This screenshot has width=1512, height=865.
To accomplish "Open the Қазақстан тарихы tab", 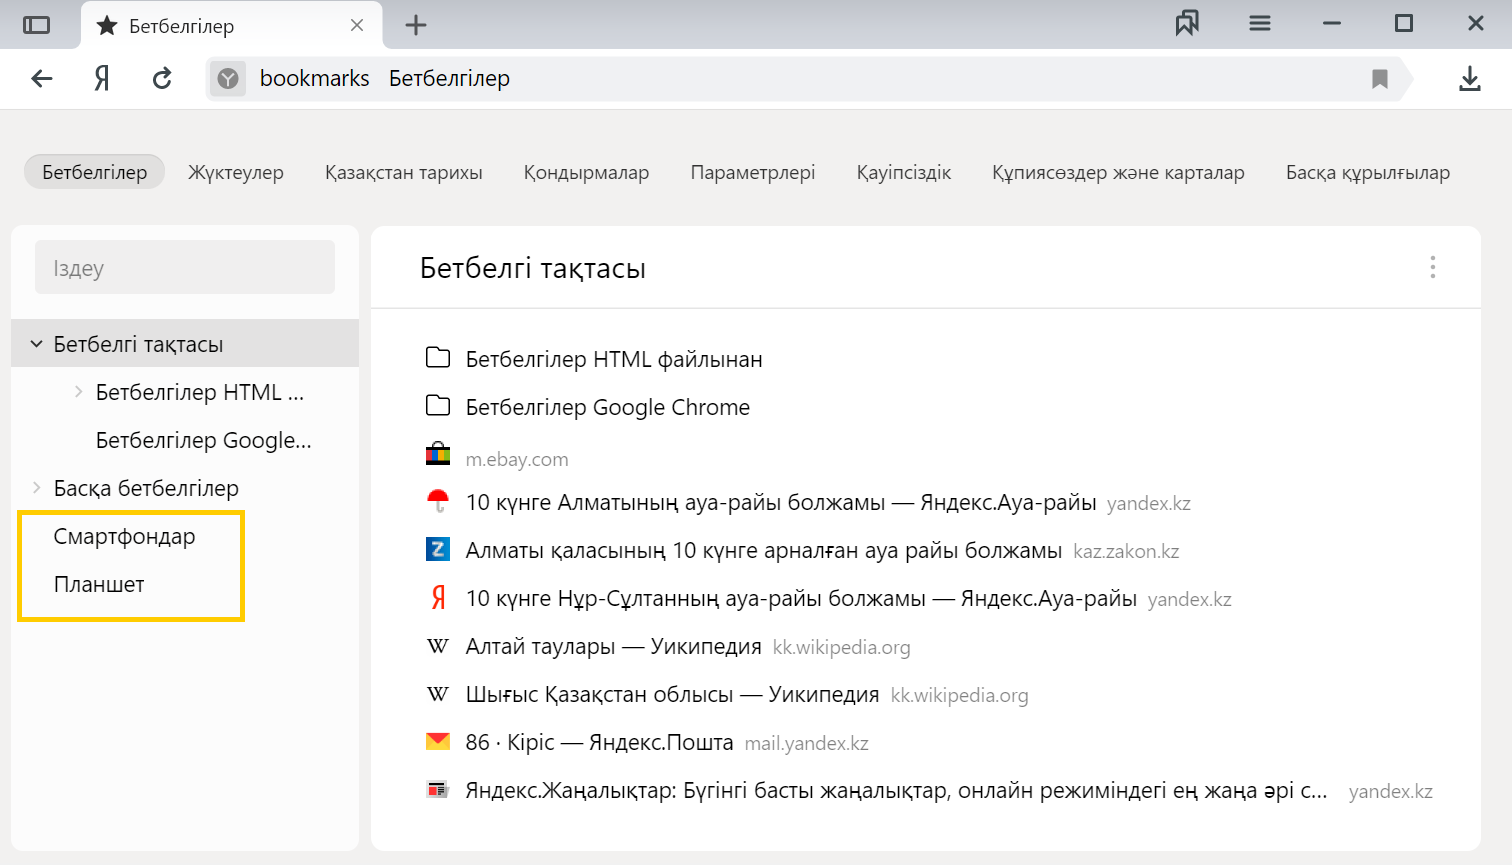I will point(404,172).
